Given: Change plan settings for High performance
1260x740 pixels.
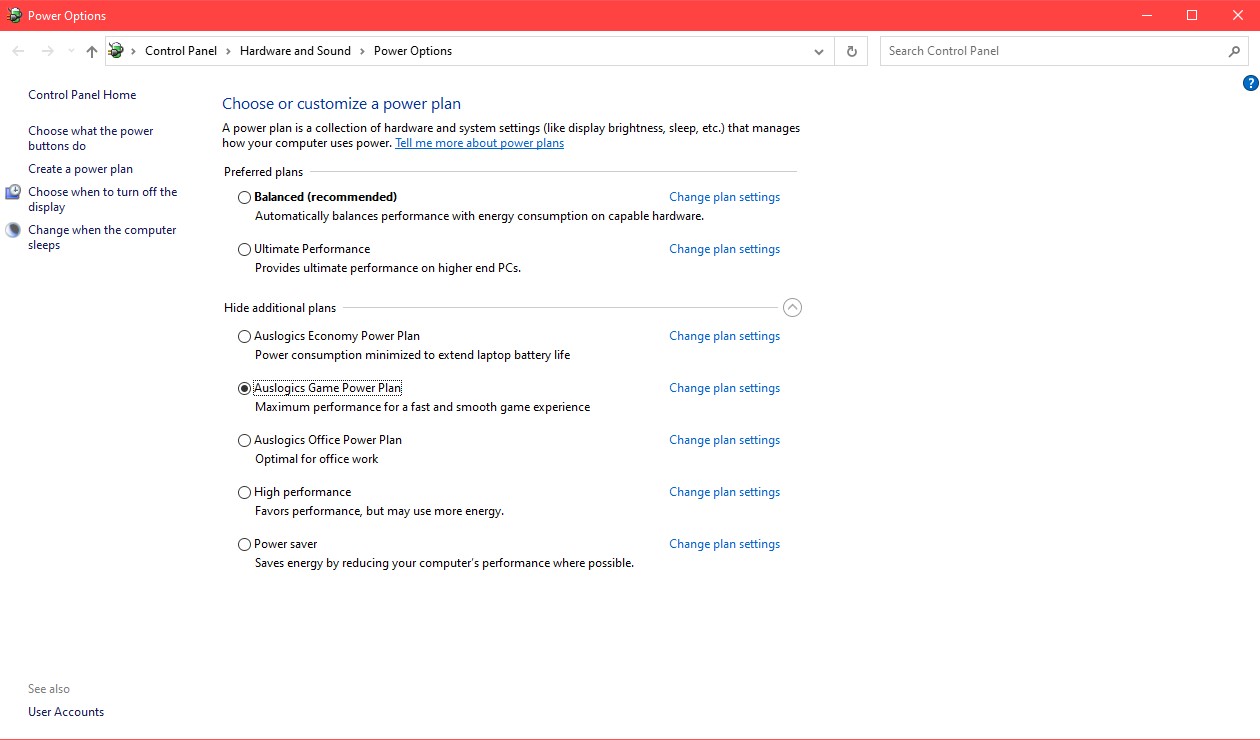Looking at the screenshot, I should click(724, 492).
